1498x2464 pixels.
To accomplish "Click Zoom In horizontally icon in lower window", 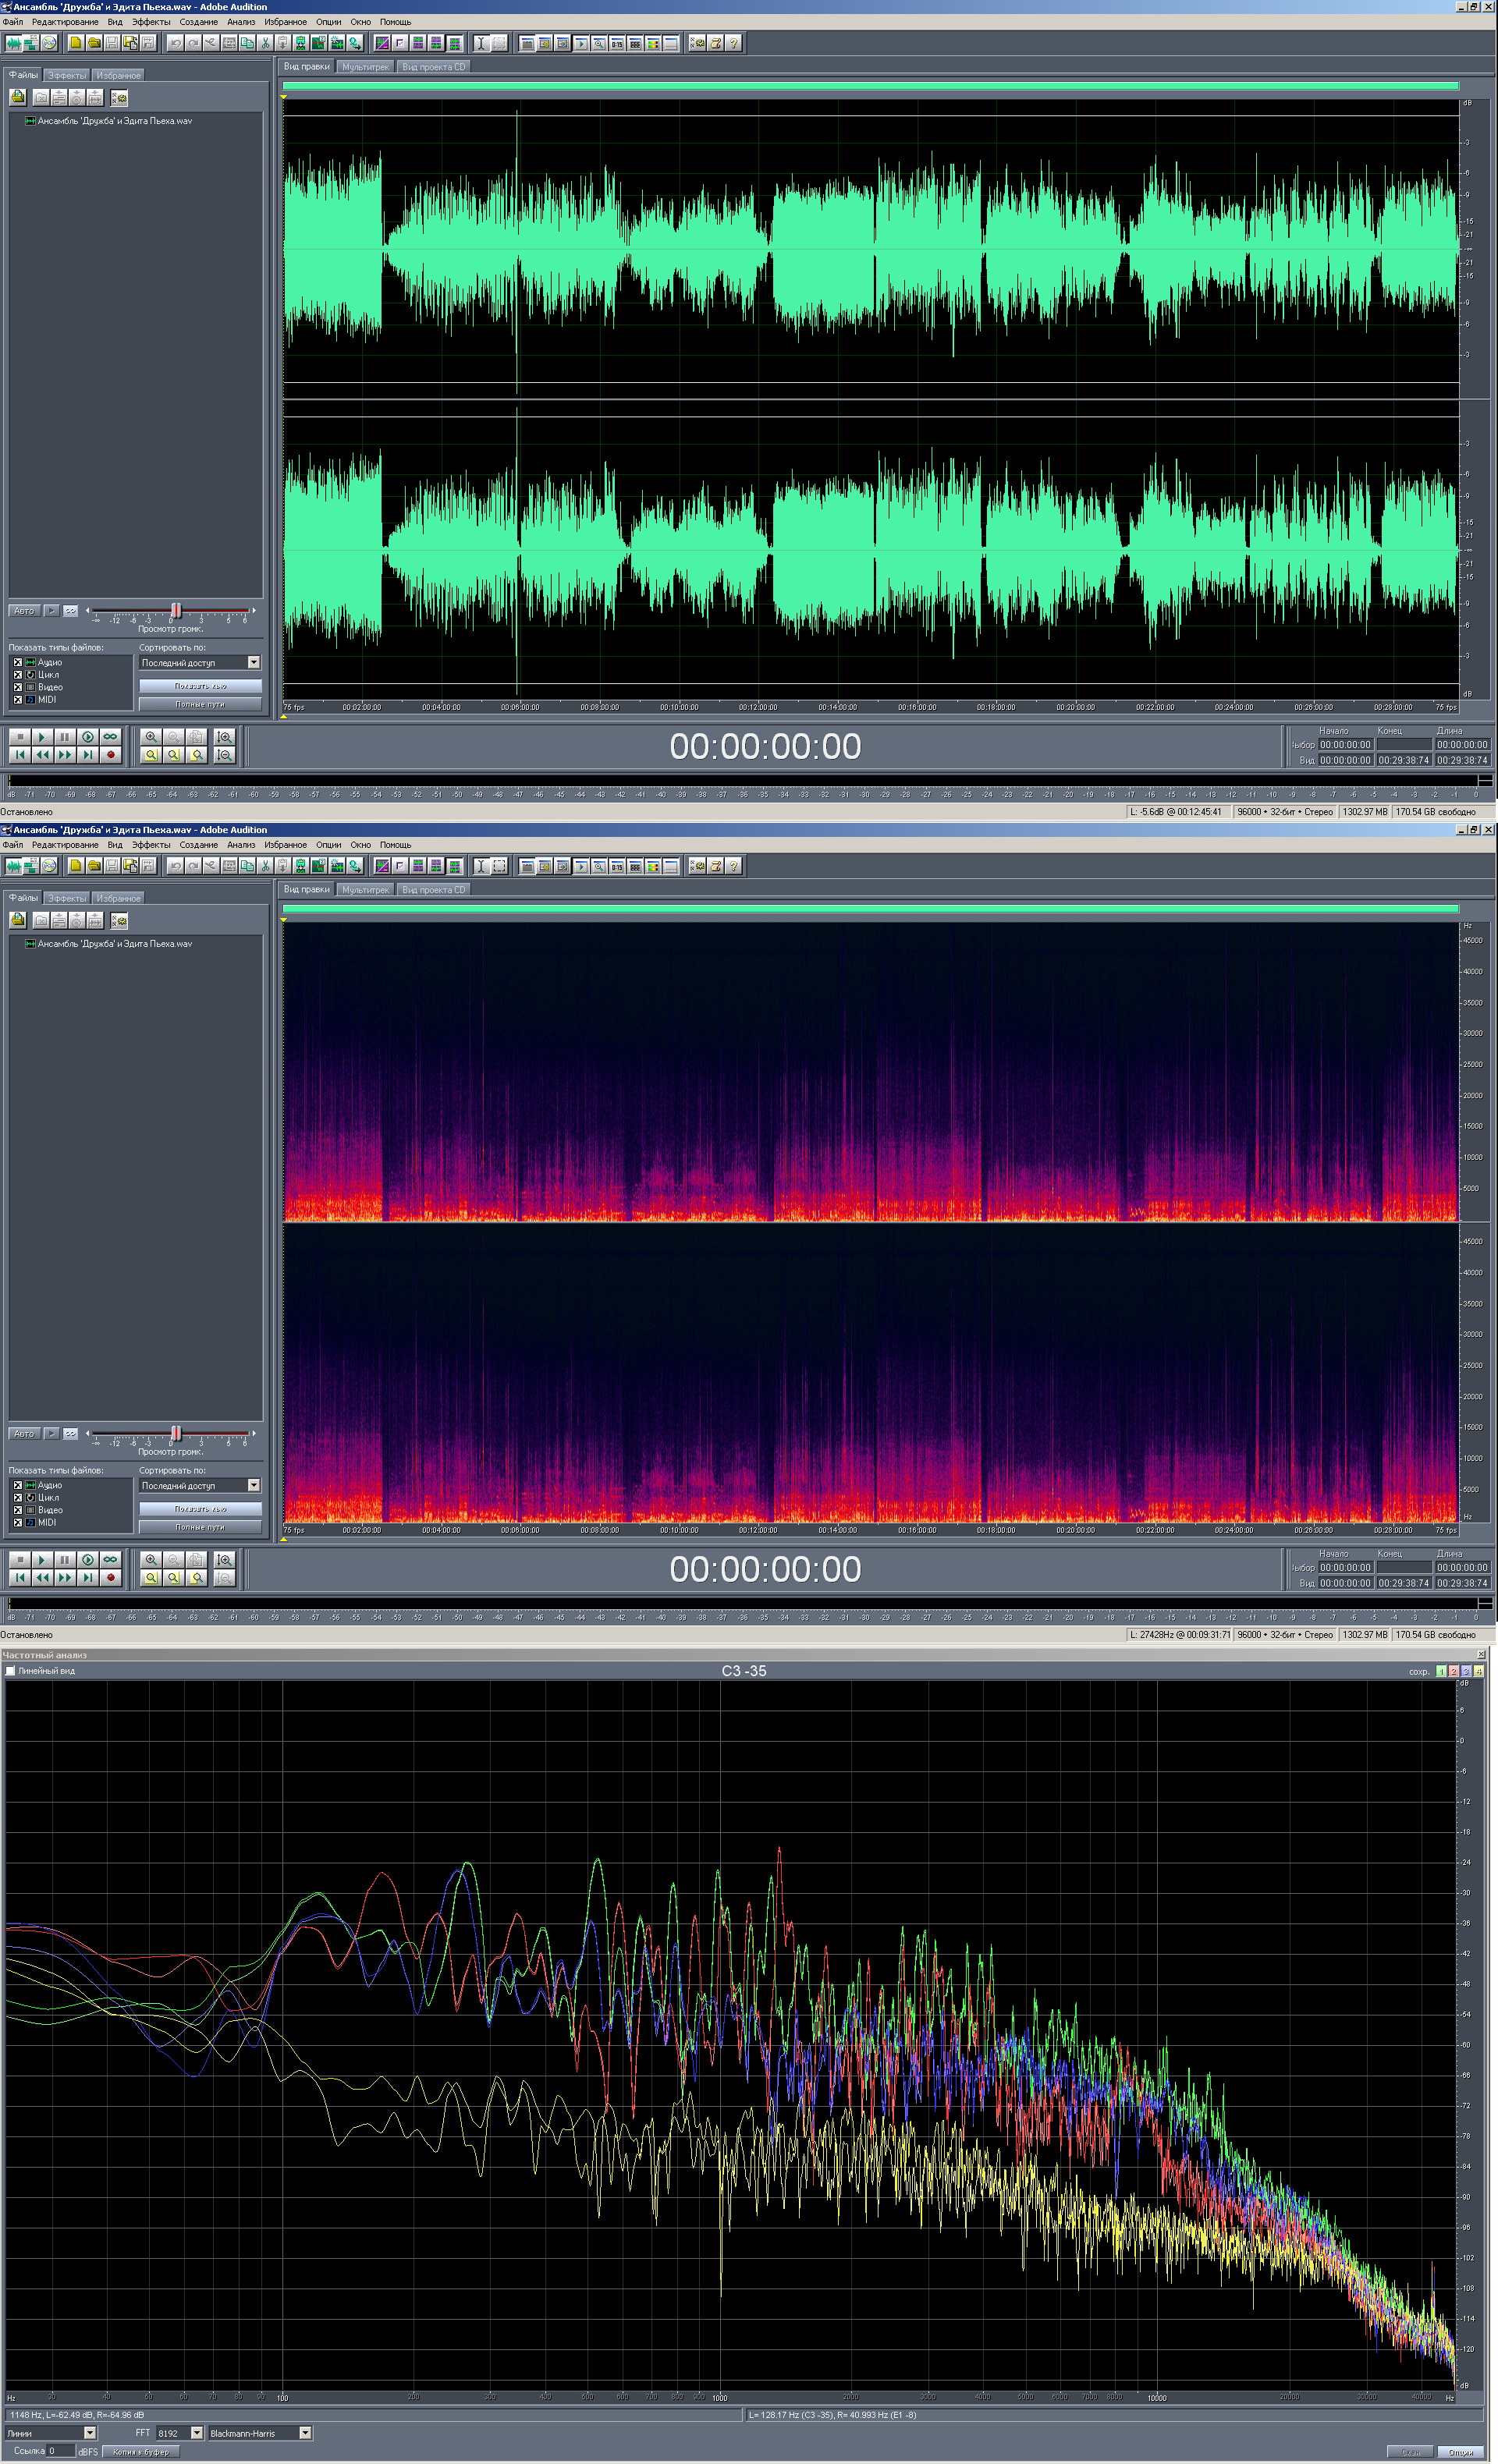I will click(151, 1560).
